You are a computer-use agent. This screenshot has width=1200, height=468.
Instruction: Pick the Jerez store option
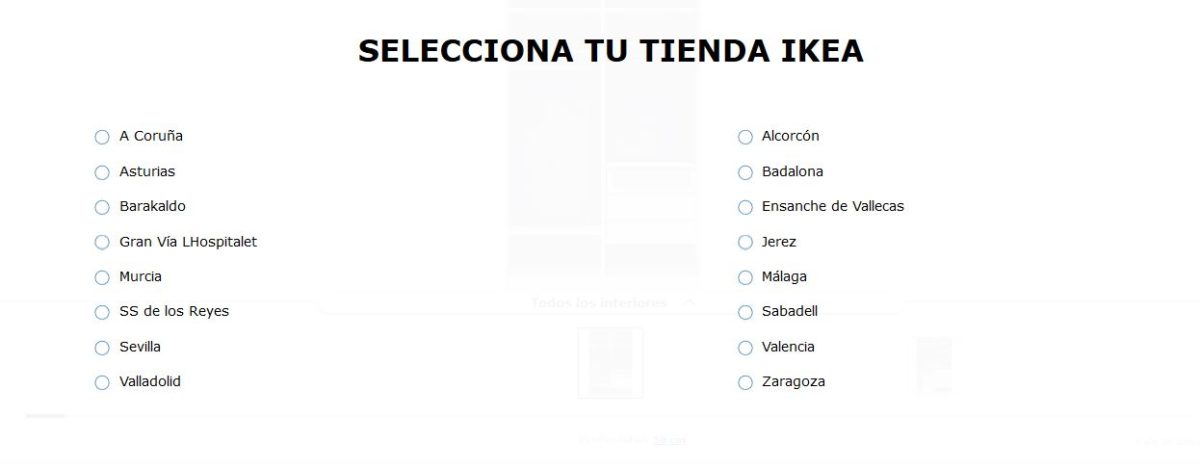click(745, 242)
